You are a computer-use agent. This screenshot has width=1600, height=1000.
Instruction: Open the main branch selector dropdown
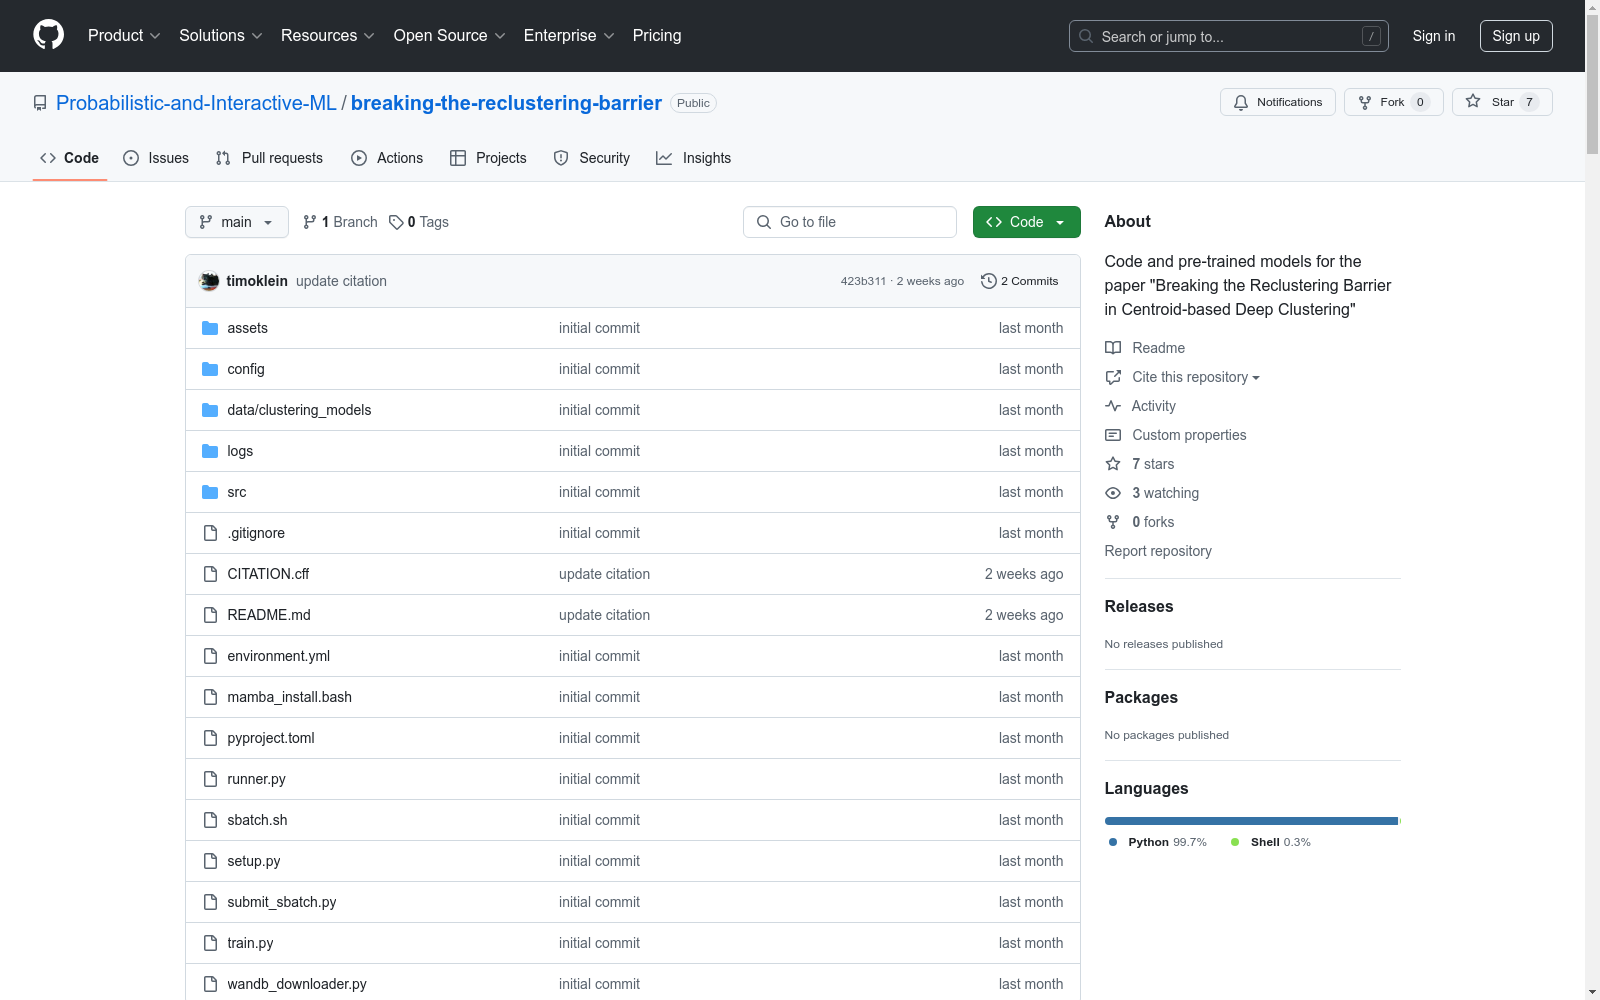[237, 222]
